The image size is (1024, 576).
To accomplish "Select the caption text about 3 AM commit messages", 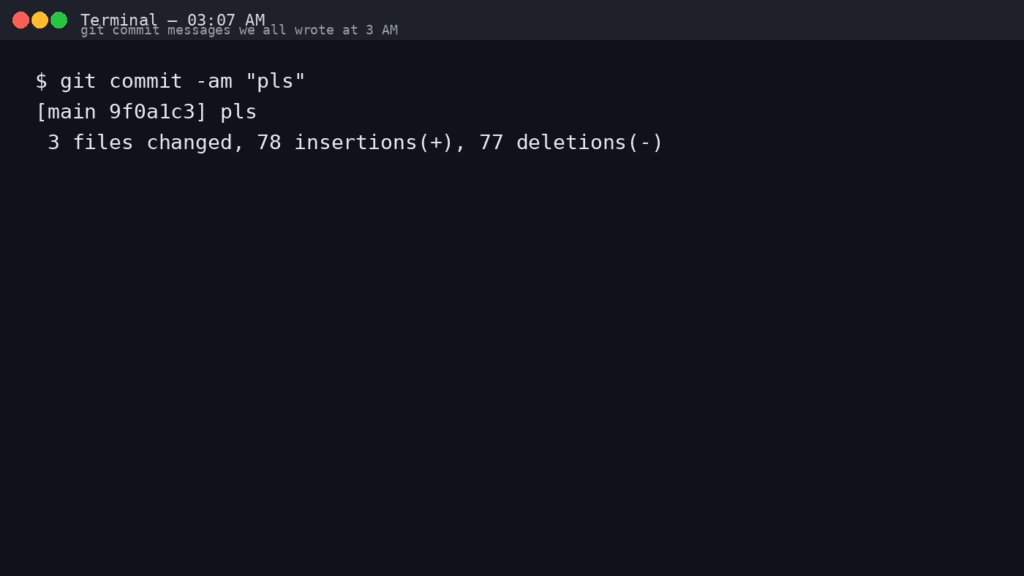I will point(239,30).
